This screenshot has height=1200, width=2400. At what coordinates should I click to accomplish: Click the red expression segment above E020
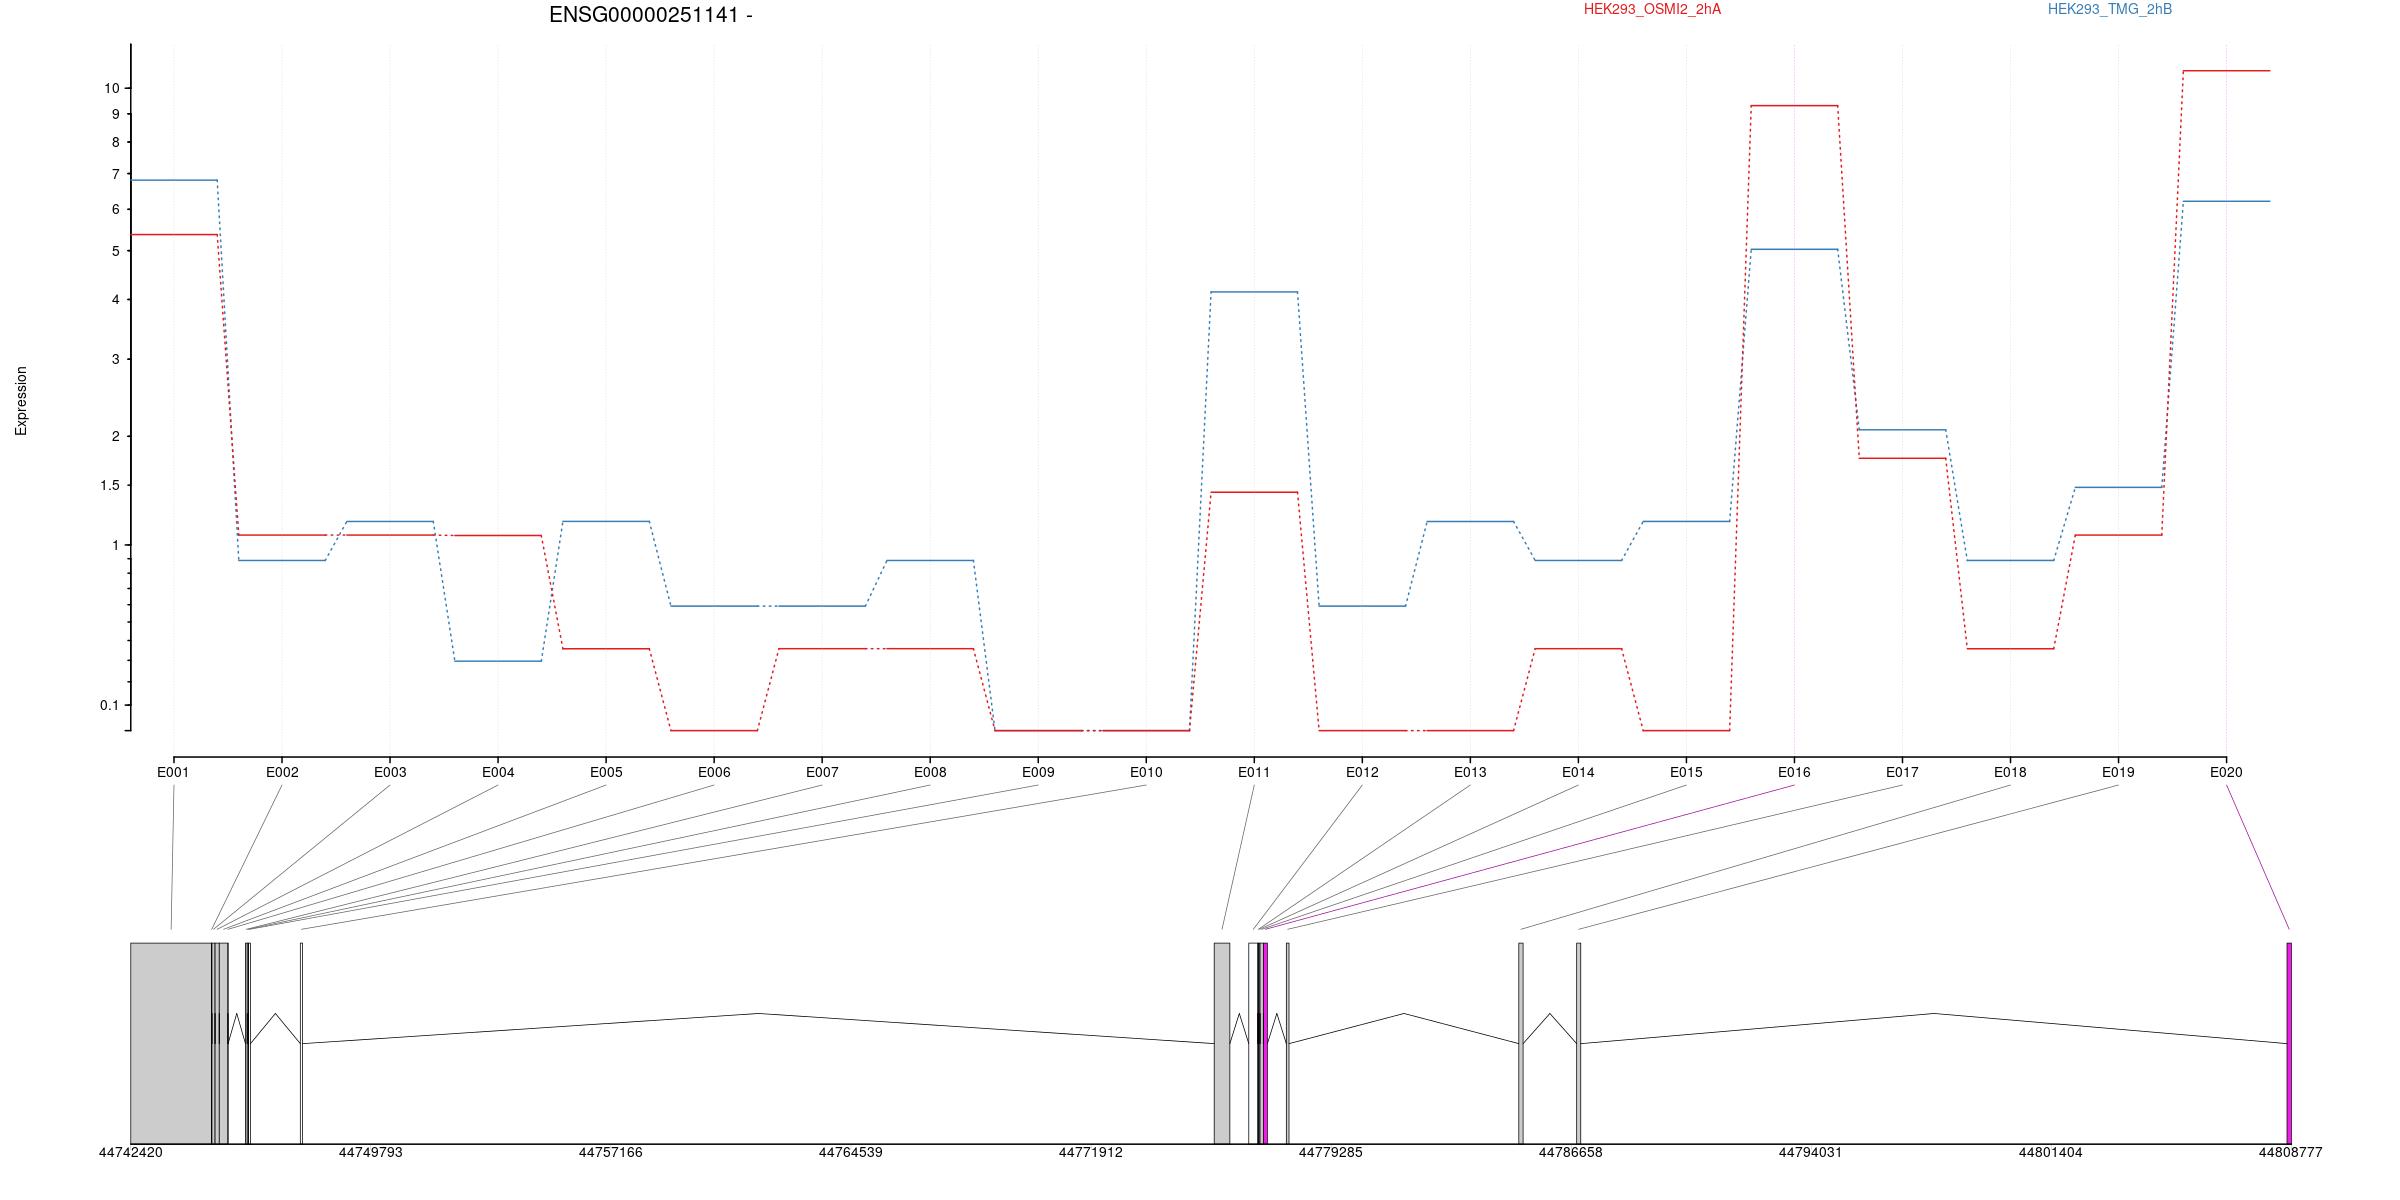[x=2226, y=71]
